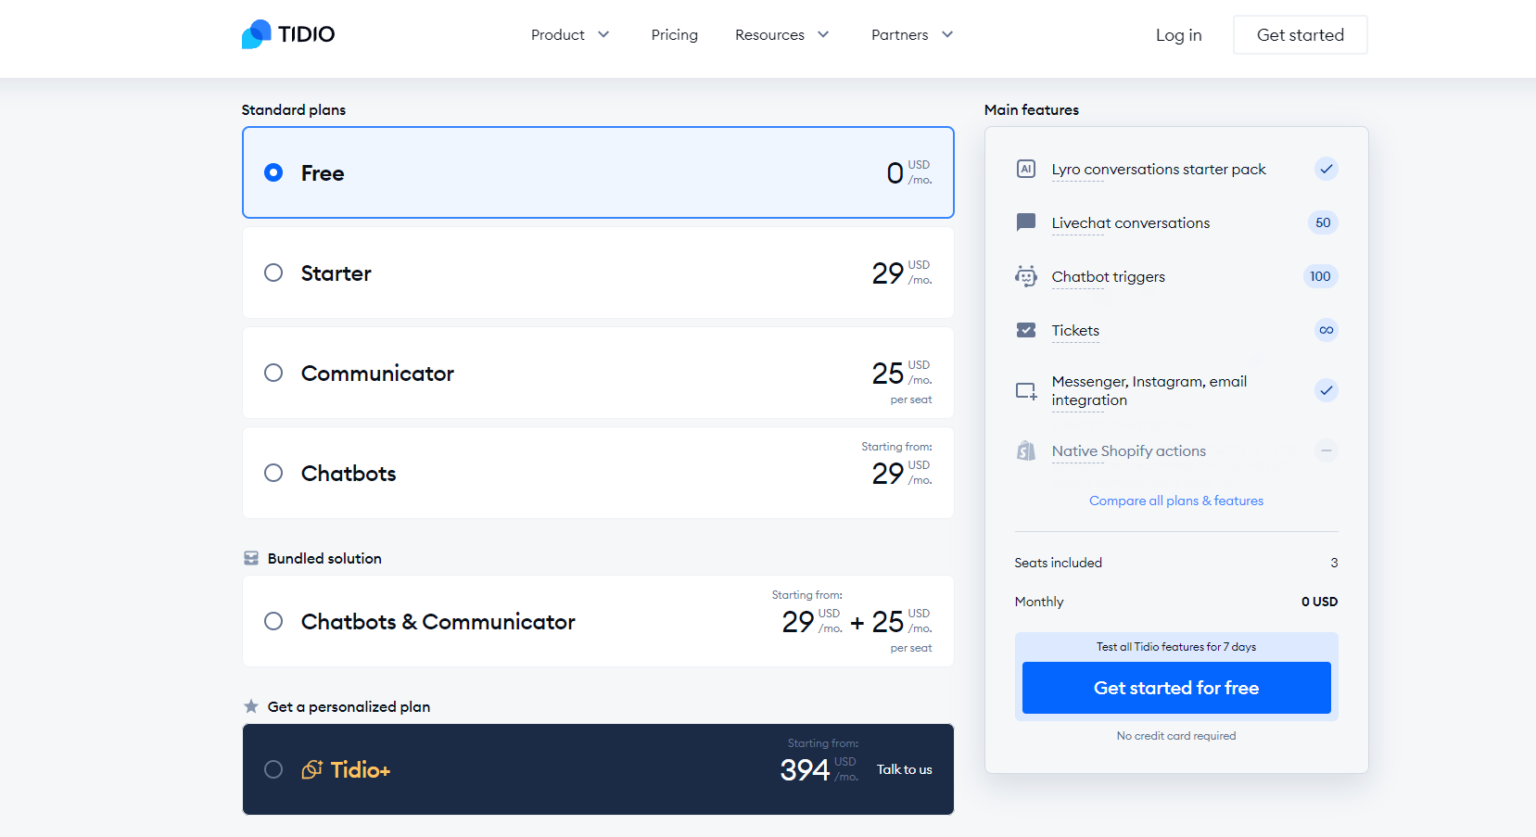Screen dimensions: 1536x837
Task: Select the Starter plan radio button
Action: click(273, 273)
